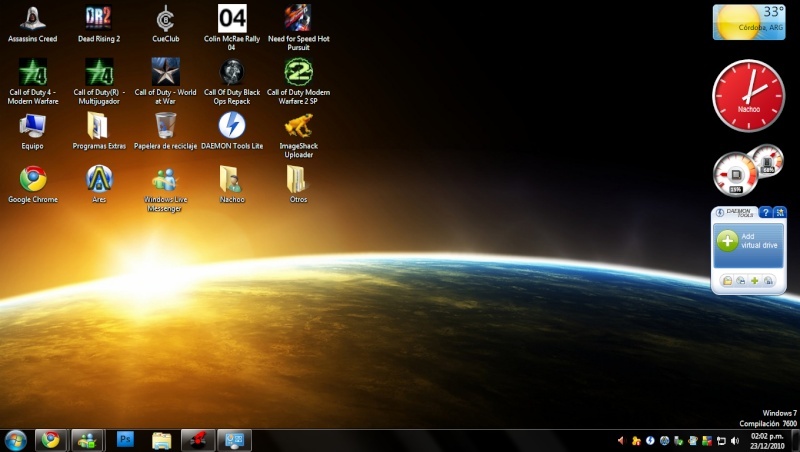Select the Equipo computer icon
This screenshot has height=452, width=800.
[x=33, y=131]
